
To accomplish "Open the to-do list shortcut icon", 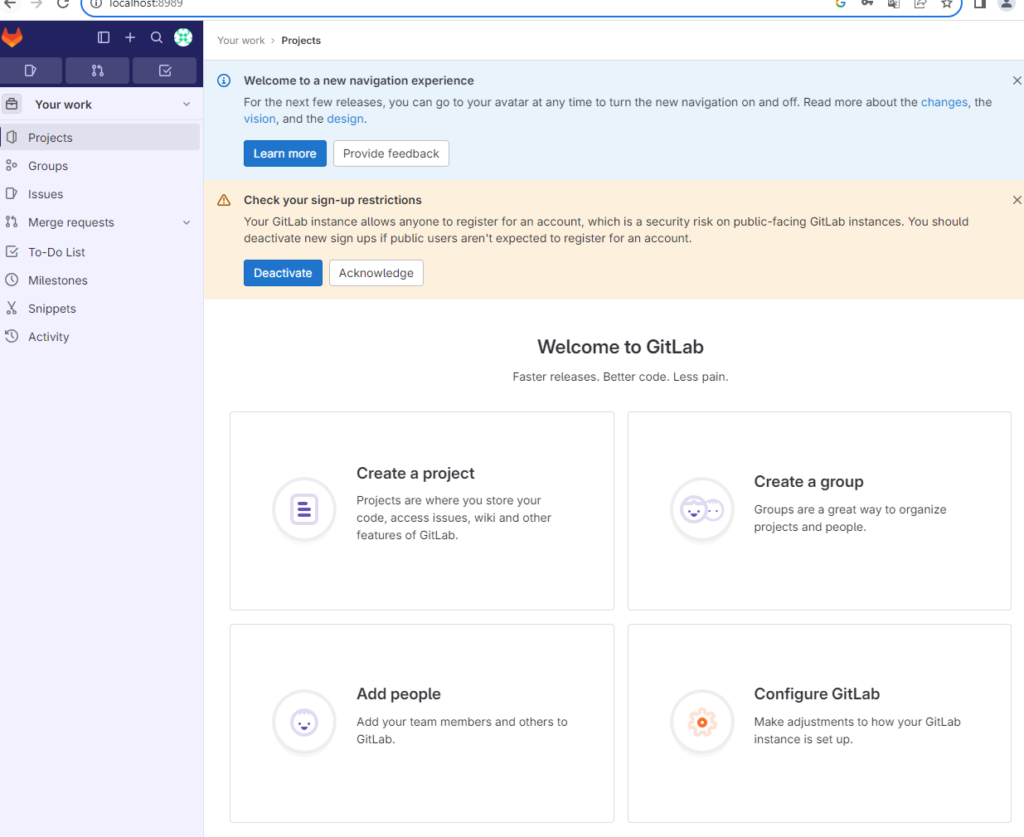I will [165, 71].
